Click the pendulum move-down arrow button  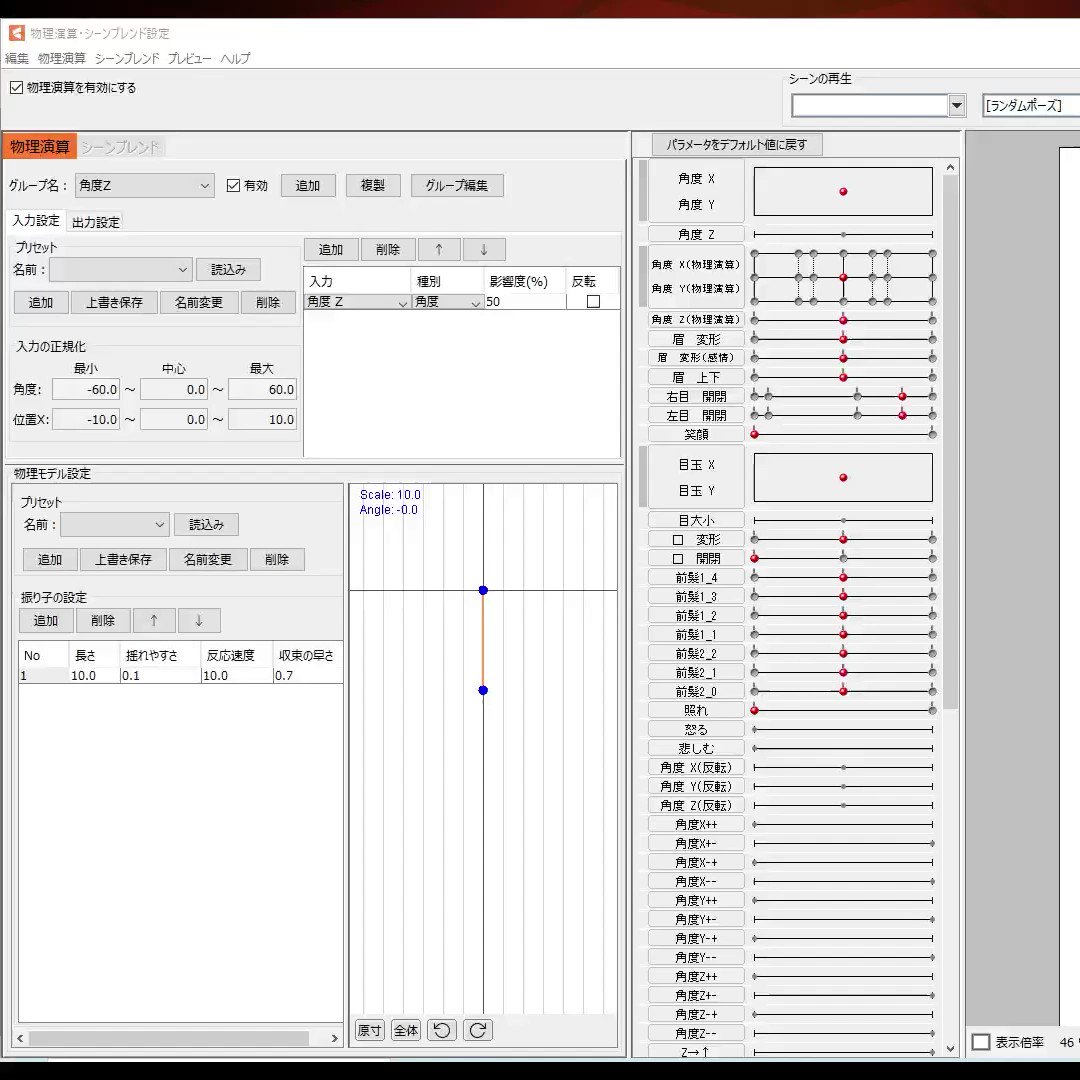[x=199, y=621]
